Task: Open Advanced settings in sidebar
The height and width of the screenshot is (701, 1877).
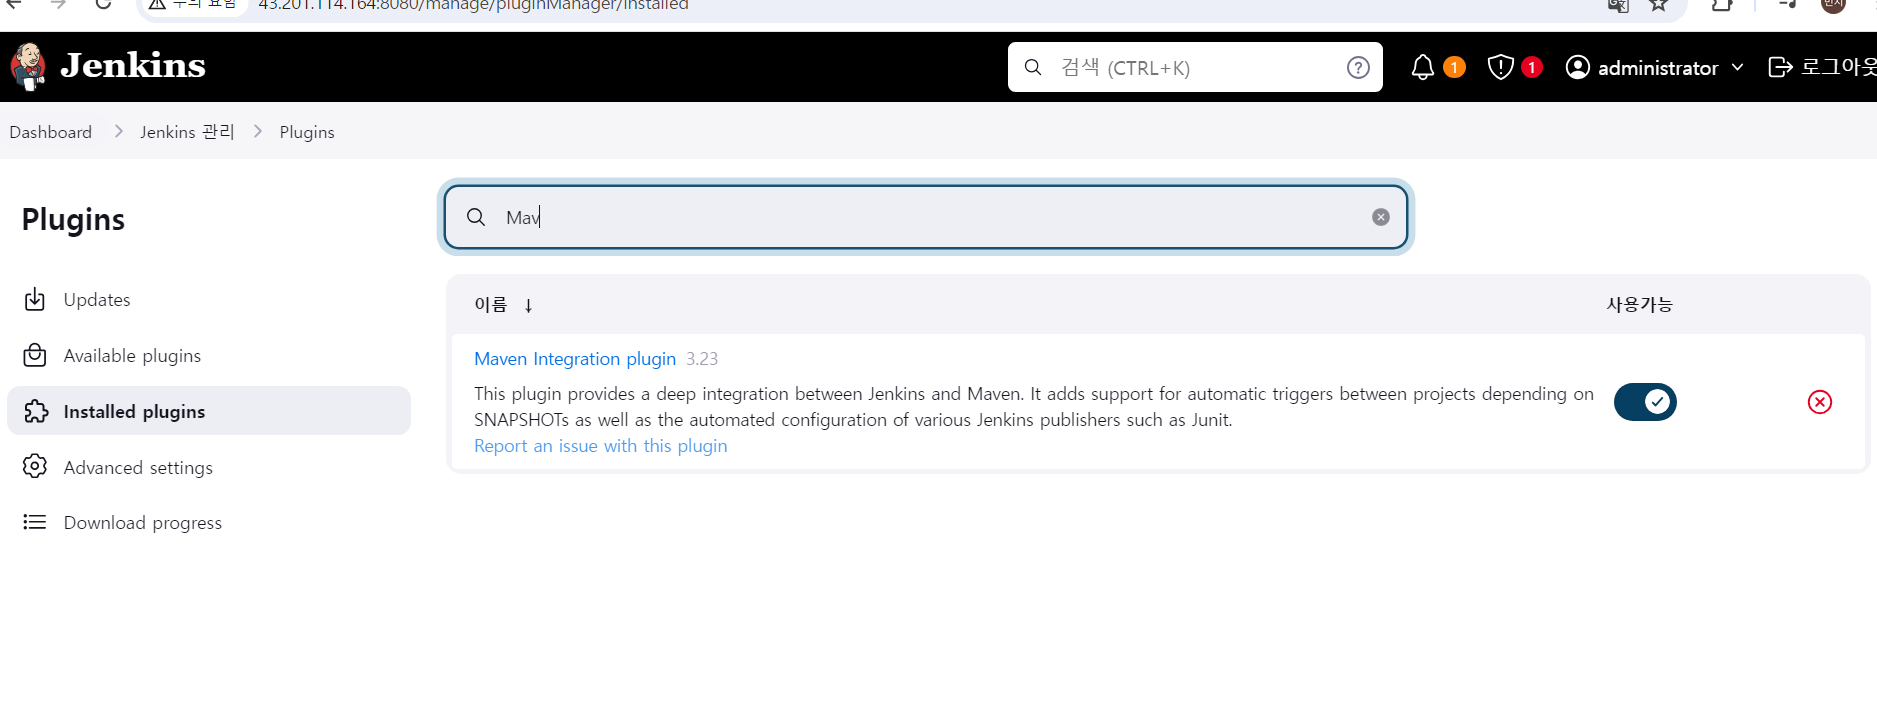Action: (208, 467)
